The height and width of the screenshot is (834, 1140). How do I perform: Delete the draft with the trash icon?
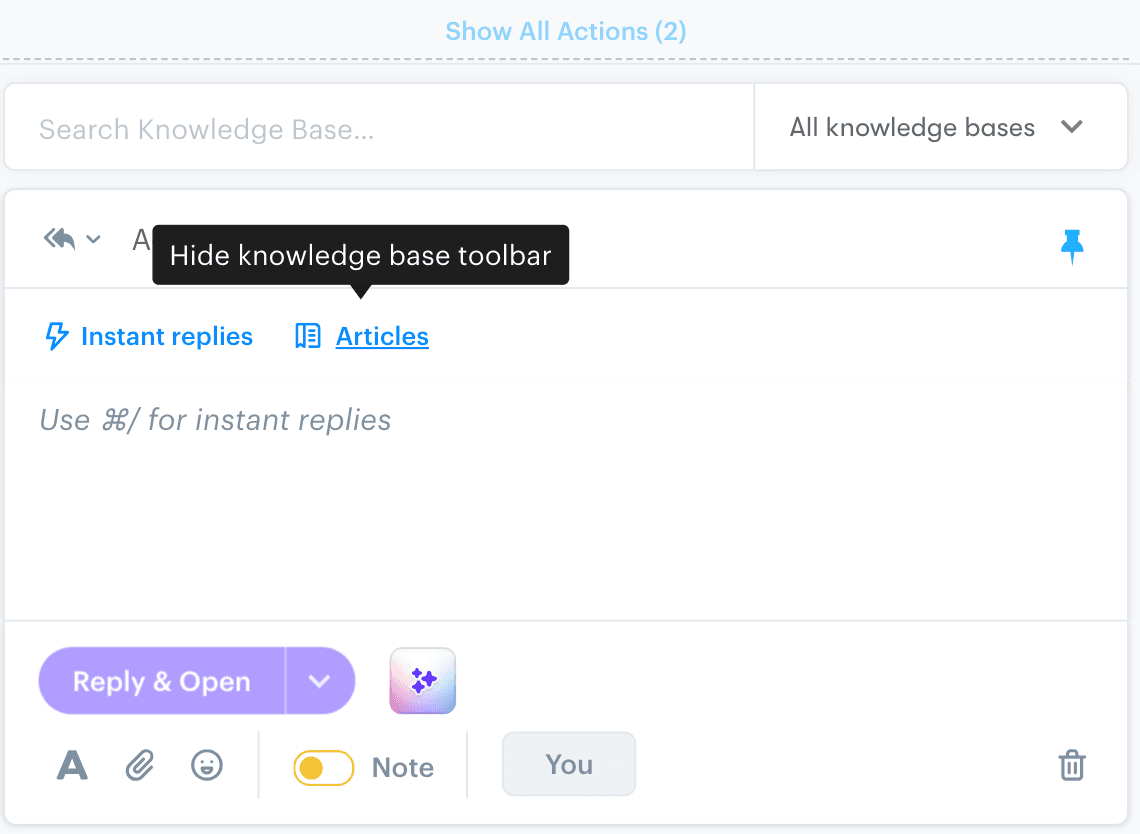[1072, 765]
